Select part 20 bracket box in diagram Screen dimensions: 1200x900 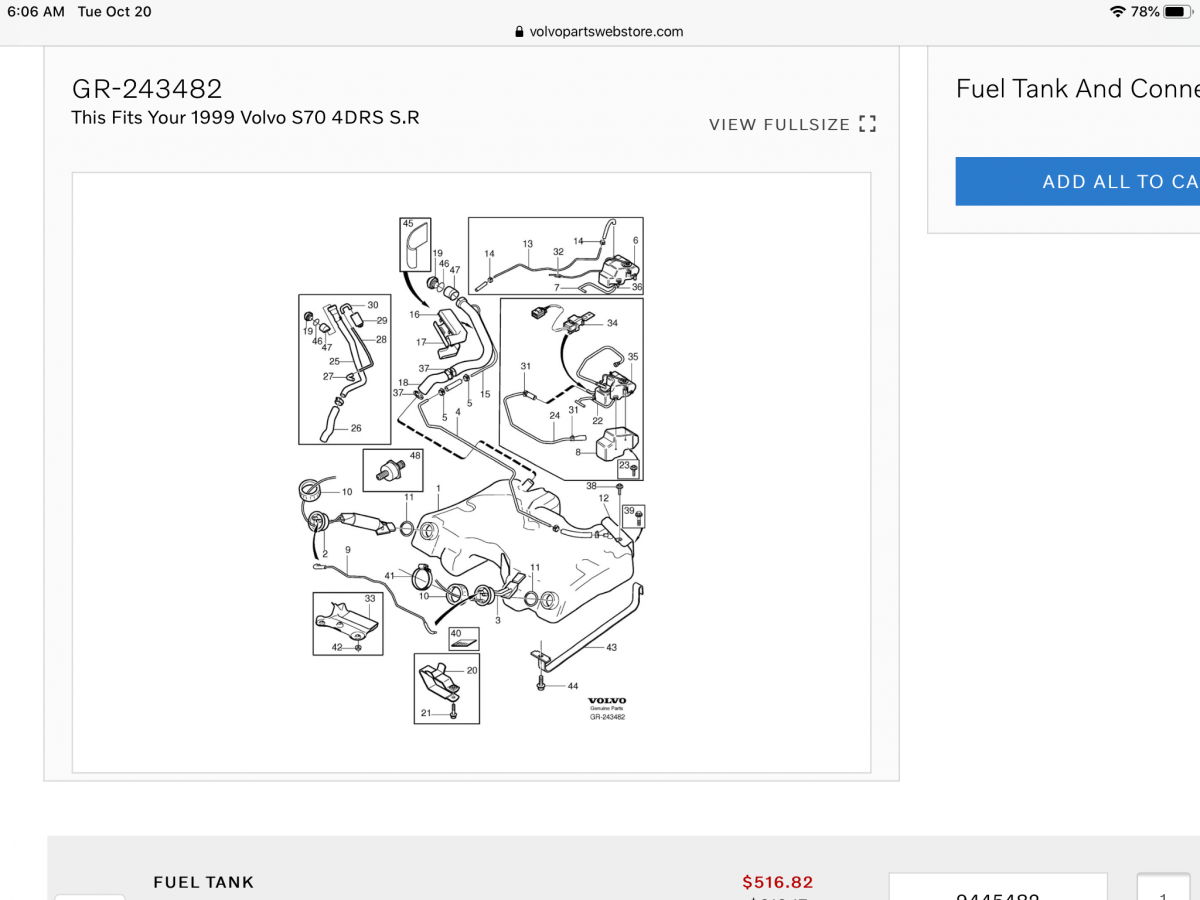click(x=447, y=688)
